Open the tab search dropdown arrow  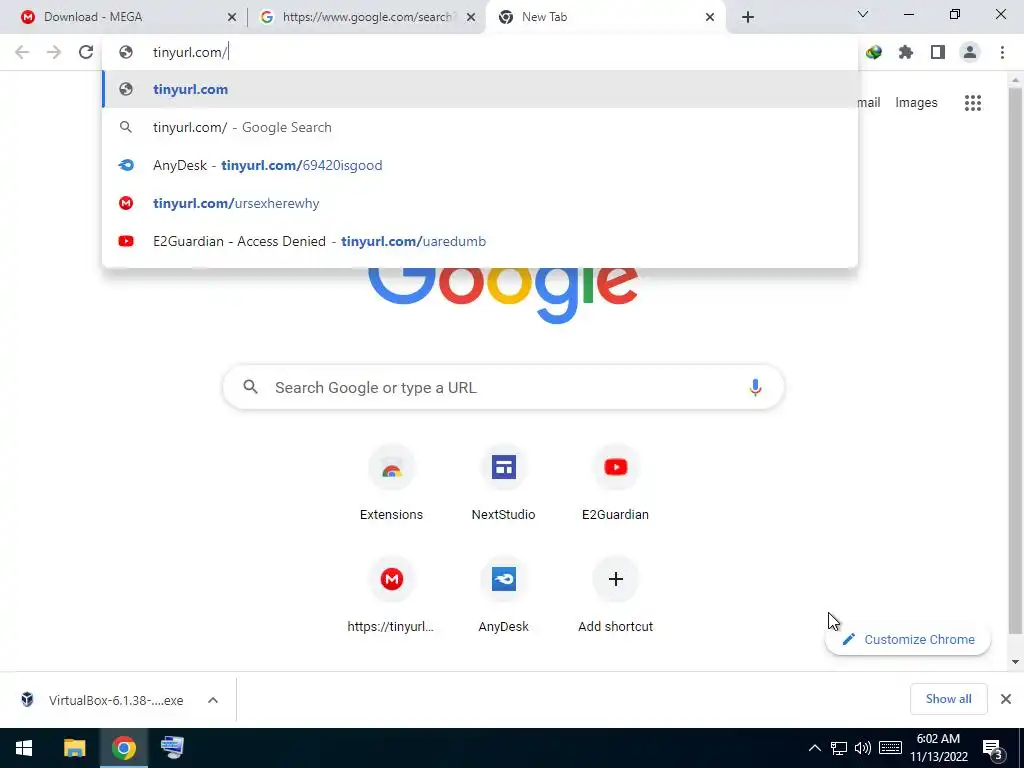pos(863,14)
